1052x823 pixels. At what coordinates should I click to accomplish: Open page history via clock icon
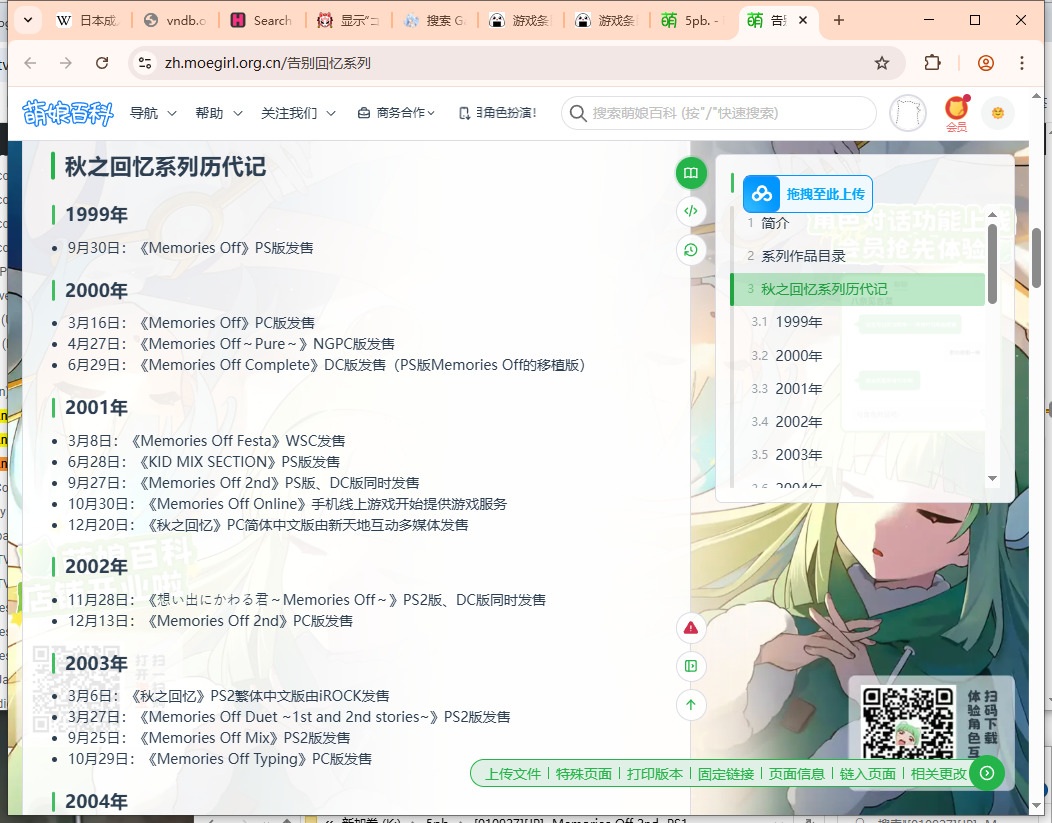coord(691,249)
